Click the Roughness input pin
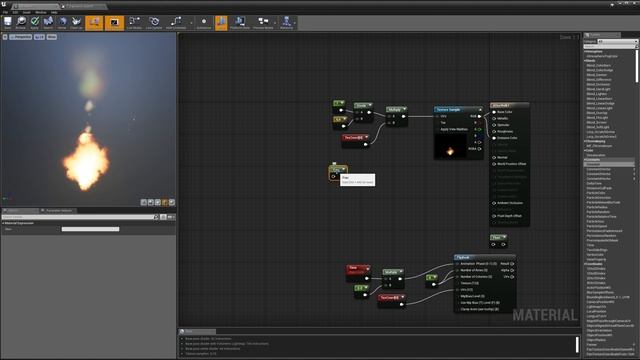640x360 pixels. 494,131
